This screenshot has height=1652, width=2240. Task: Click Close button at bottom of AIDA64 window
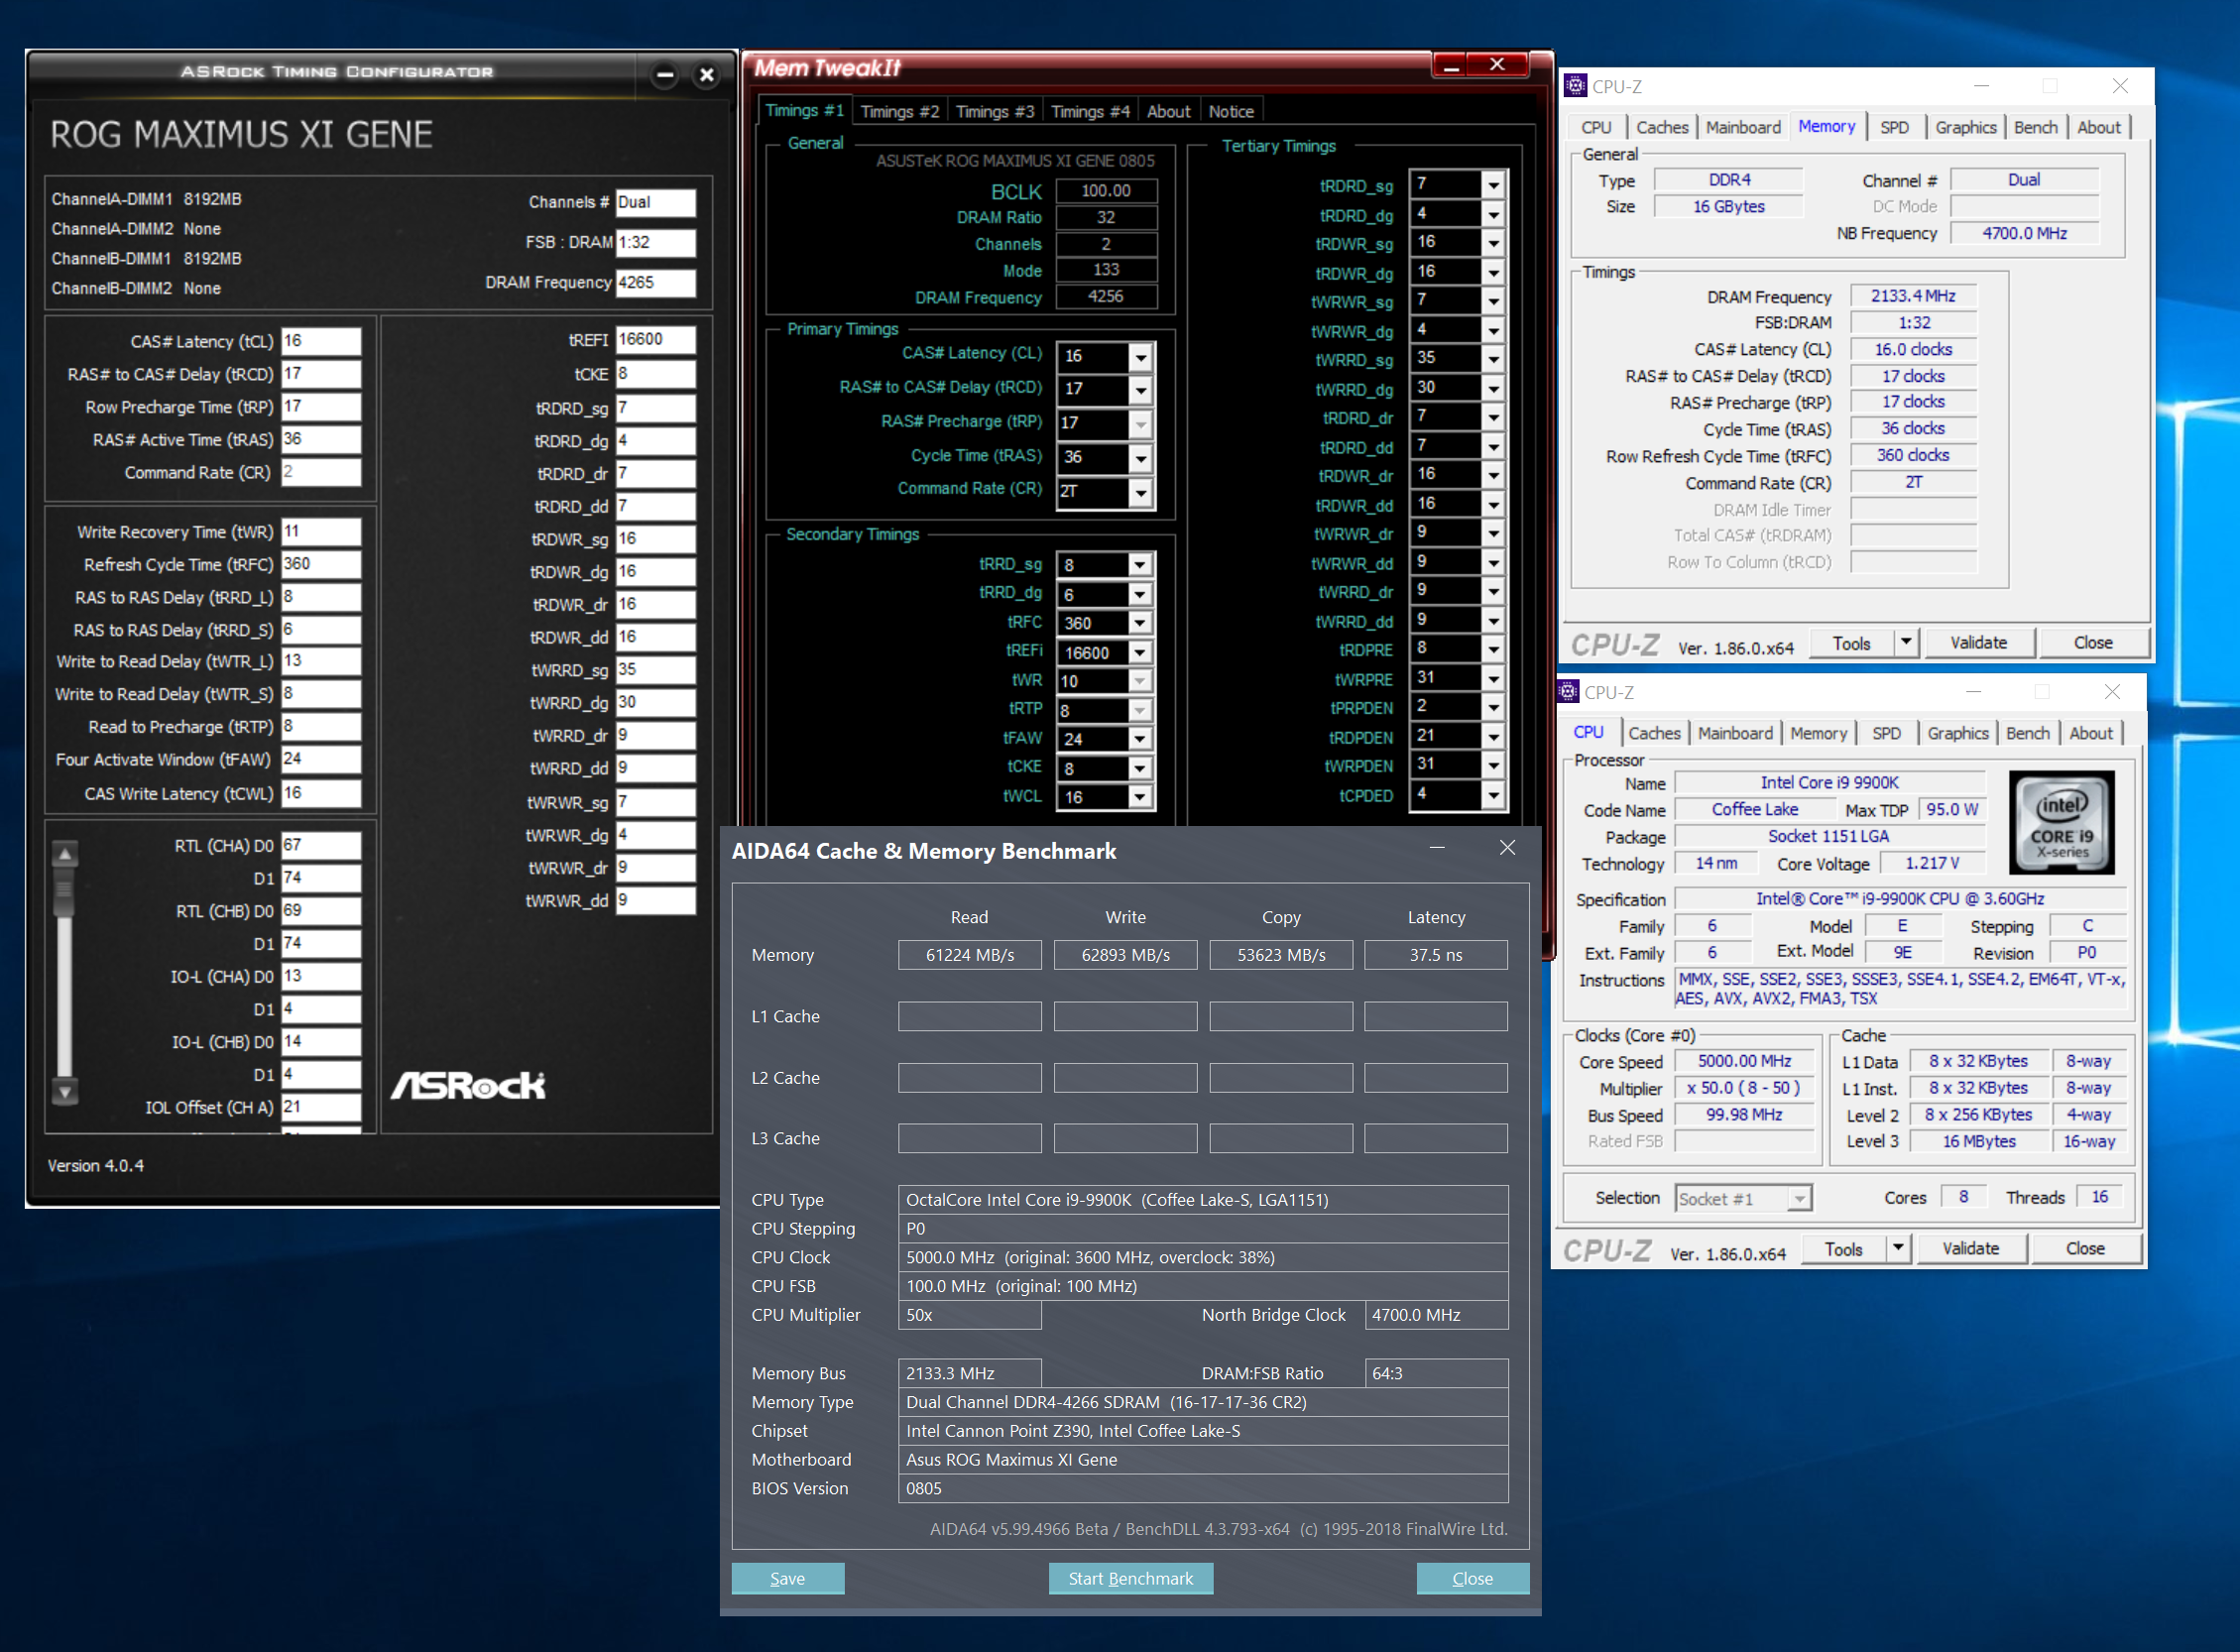point(1472,1578)
